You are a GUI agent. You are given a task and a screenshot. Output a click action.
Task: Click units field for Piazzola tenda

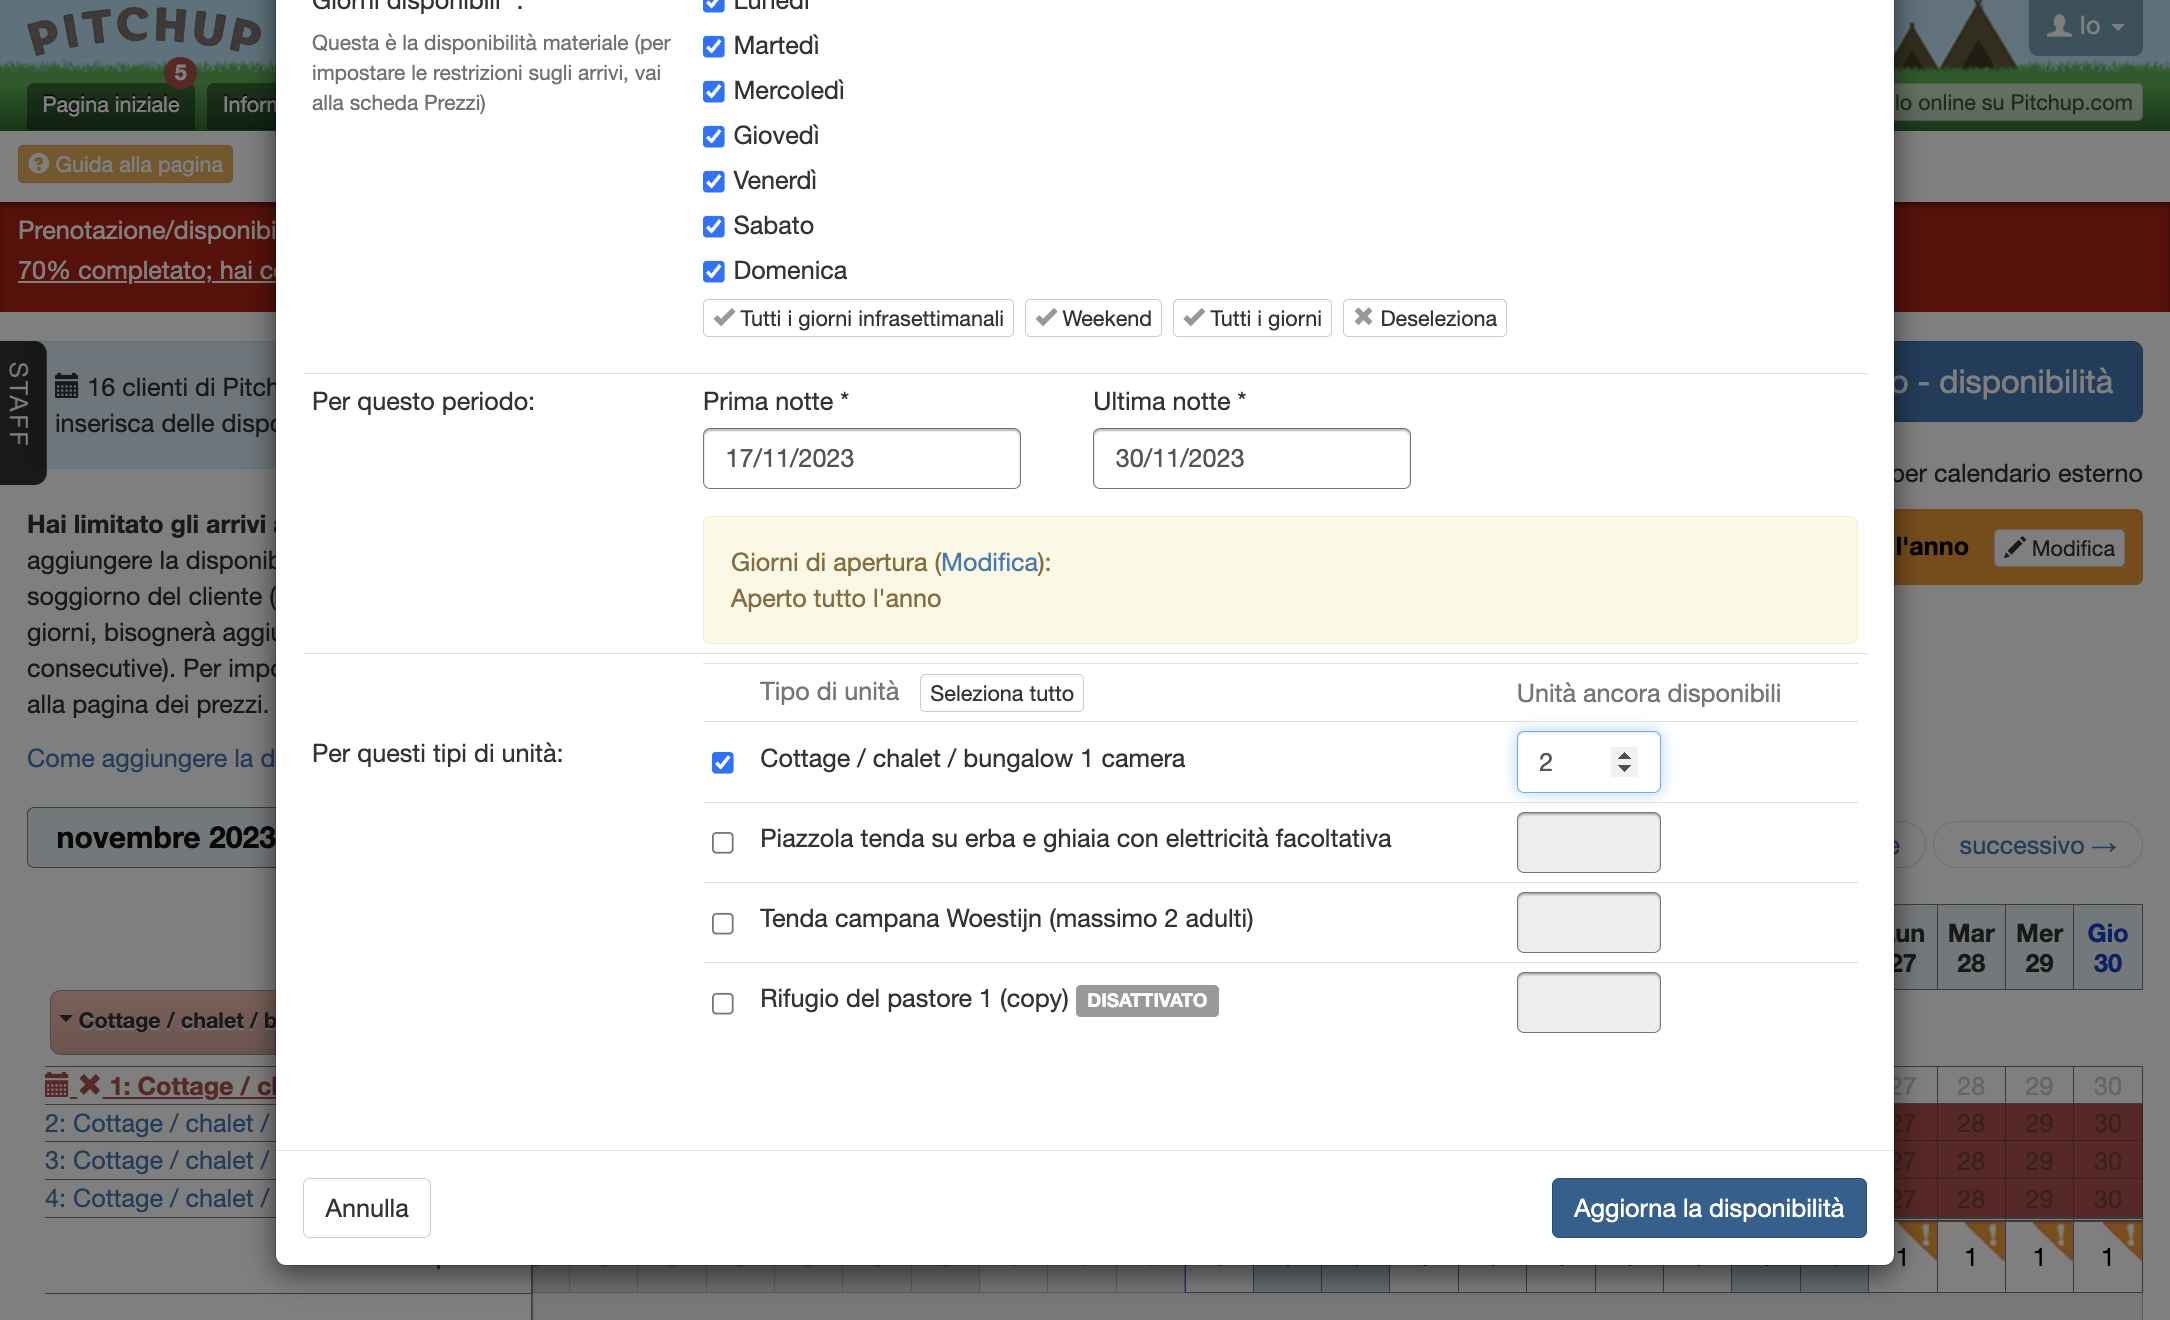[x=1588, y=842]
